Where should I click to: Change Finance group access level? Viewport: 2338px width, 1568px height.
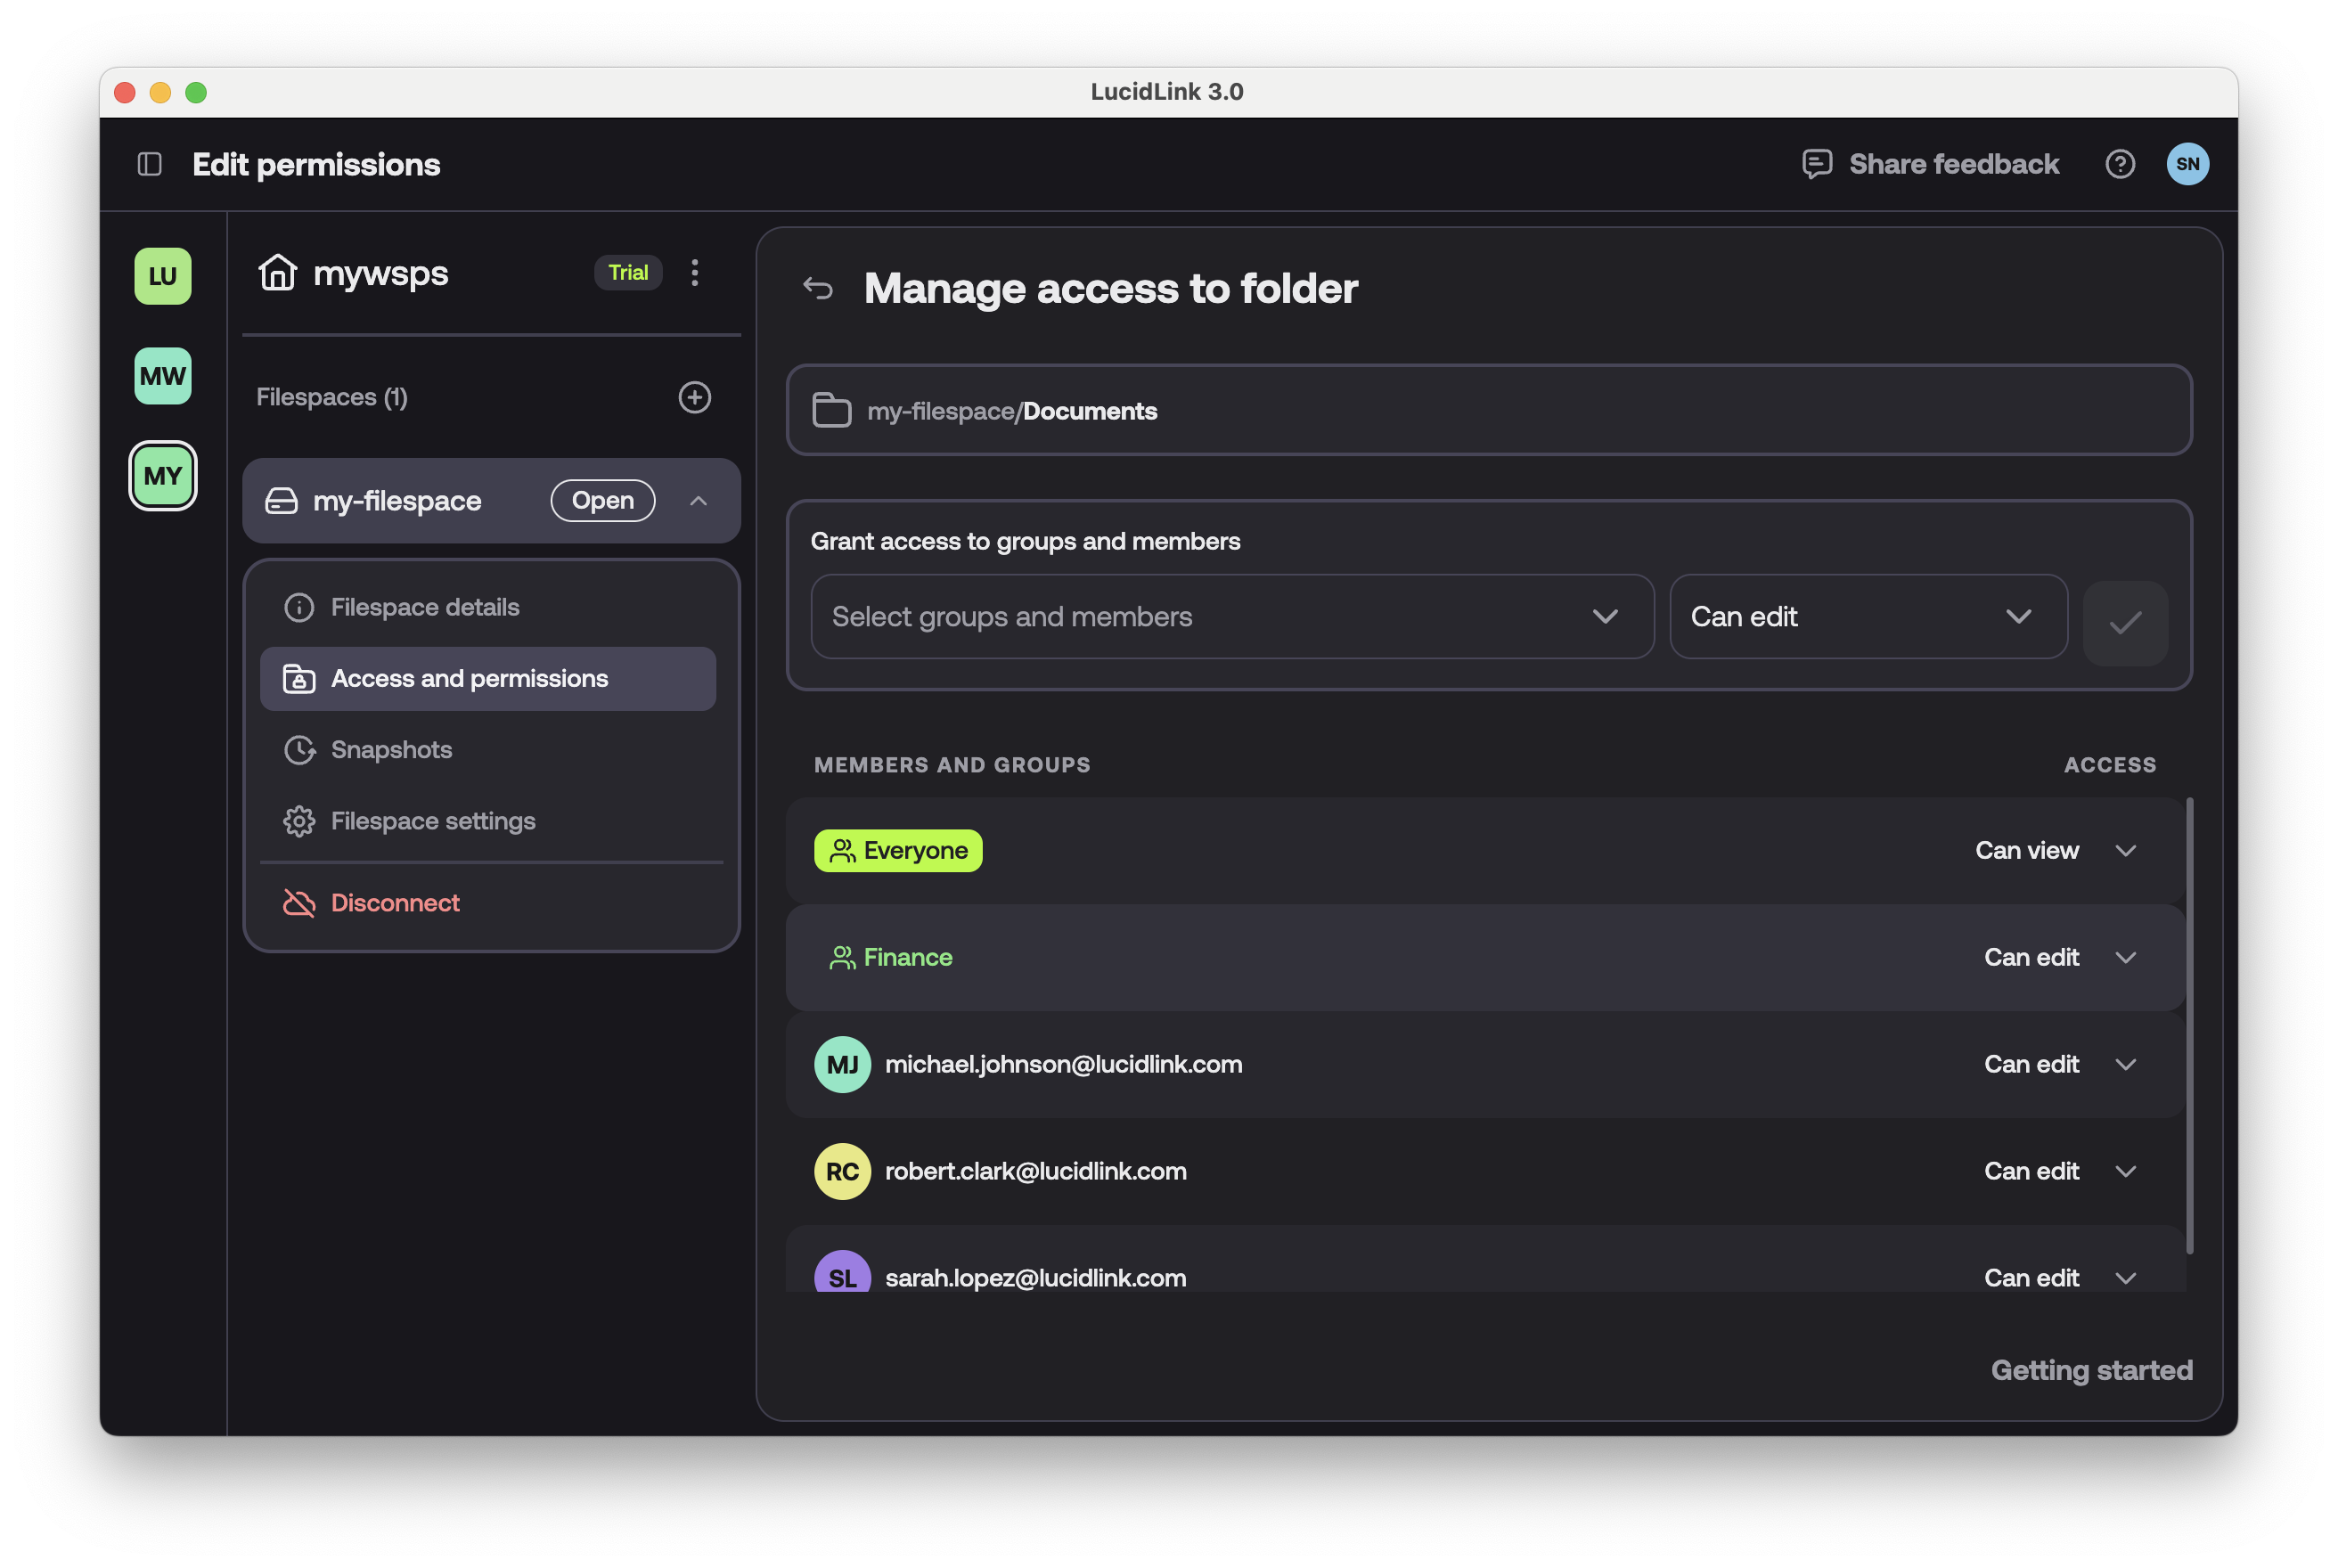[x=2060, y=958]
